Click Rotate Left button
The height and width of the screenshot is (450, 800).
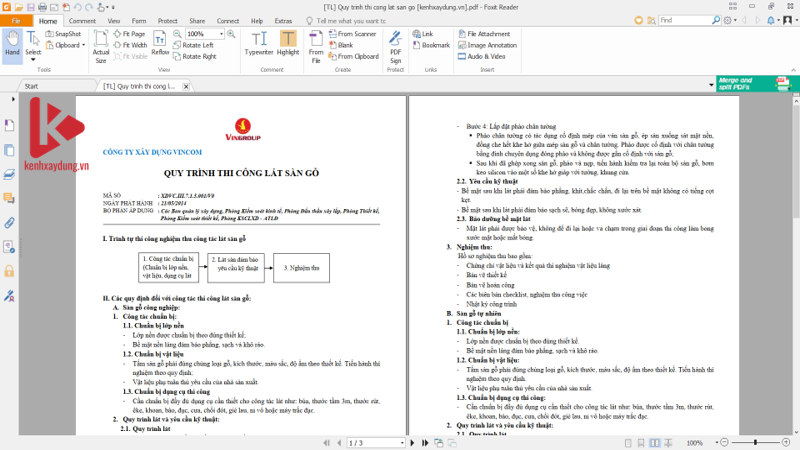pyautogui.click(x=194, y=45)
